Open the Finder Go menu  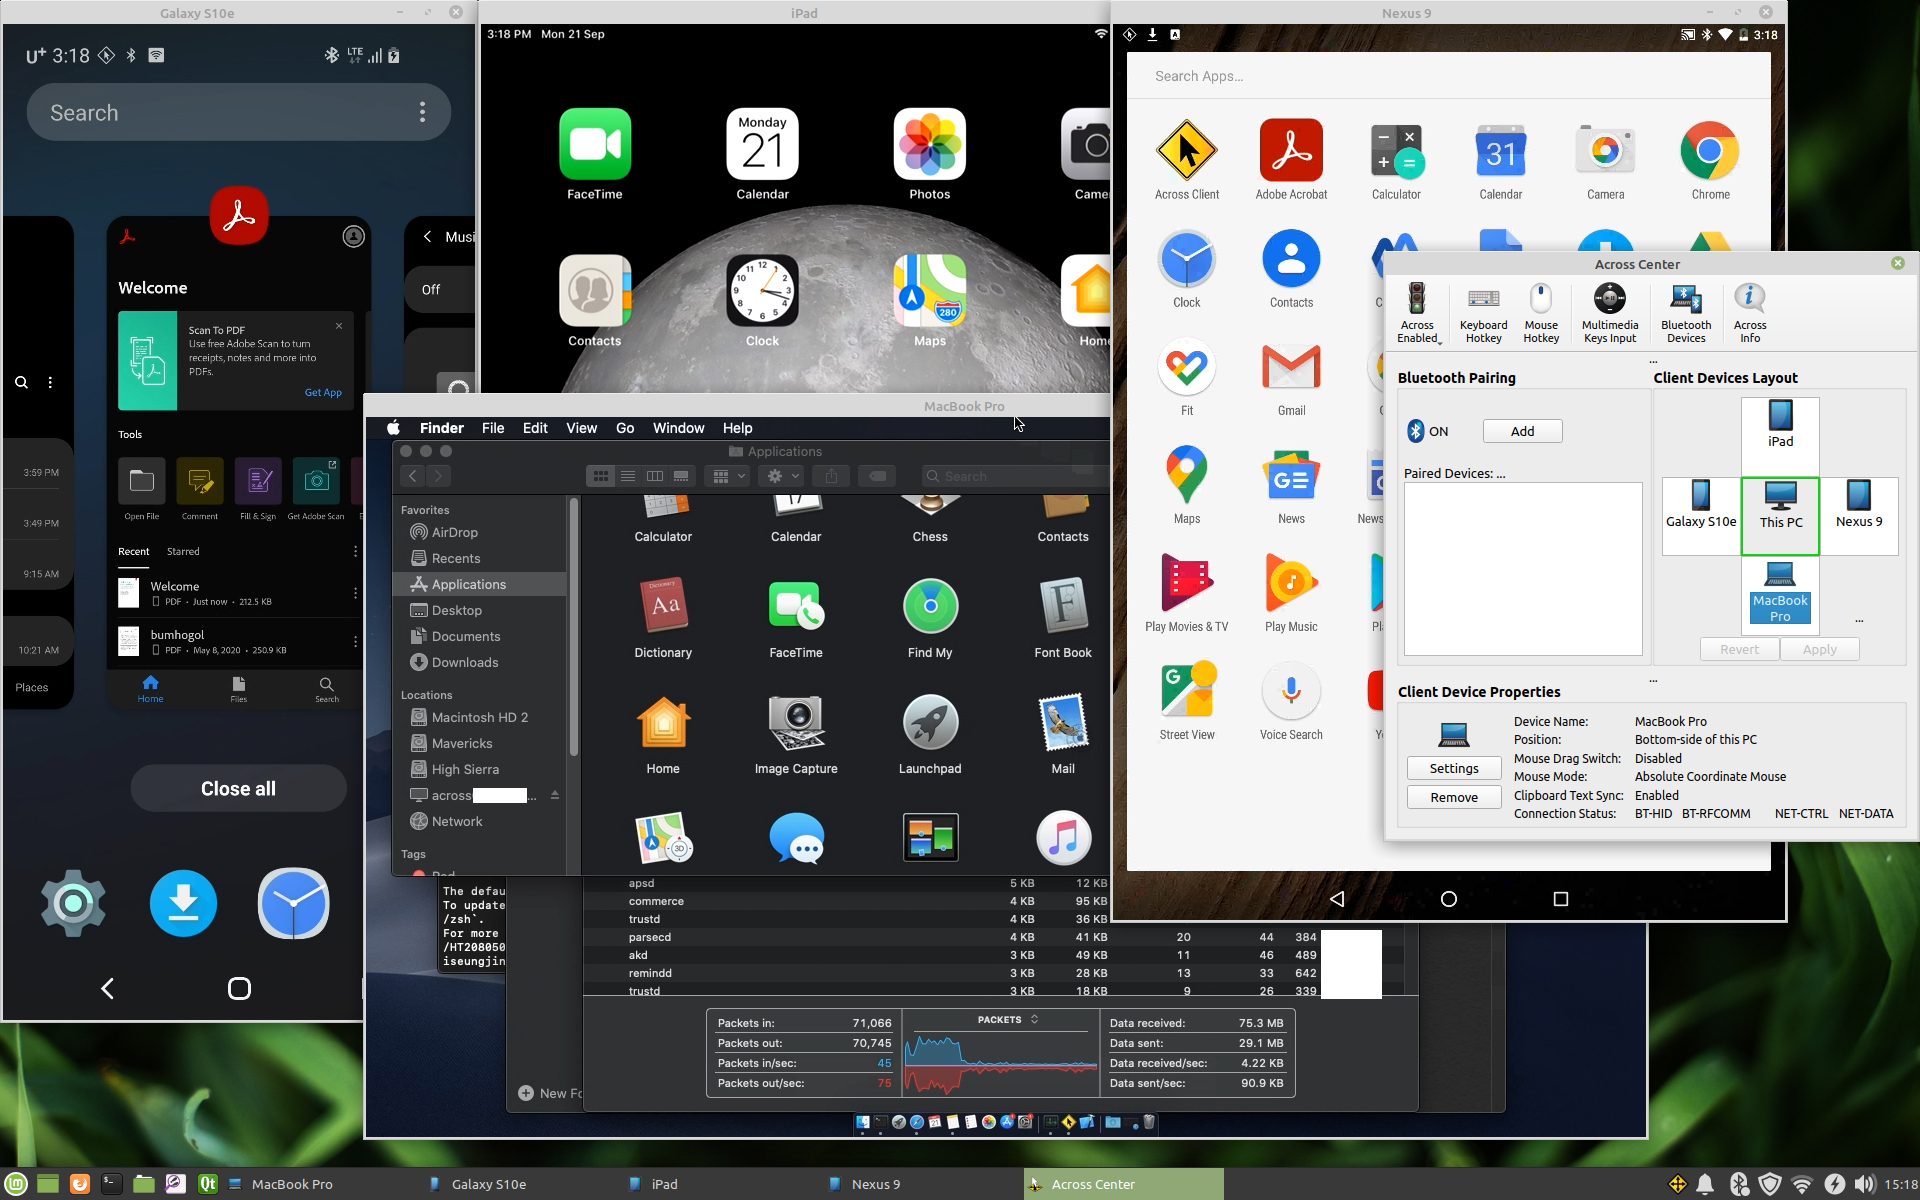point(625,428)
